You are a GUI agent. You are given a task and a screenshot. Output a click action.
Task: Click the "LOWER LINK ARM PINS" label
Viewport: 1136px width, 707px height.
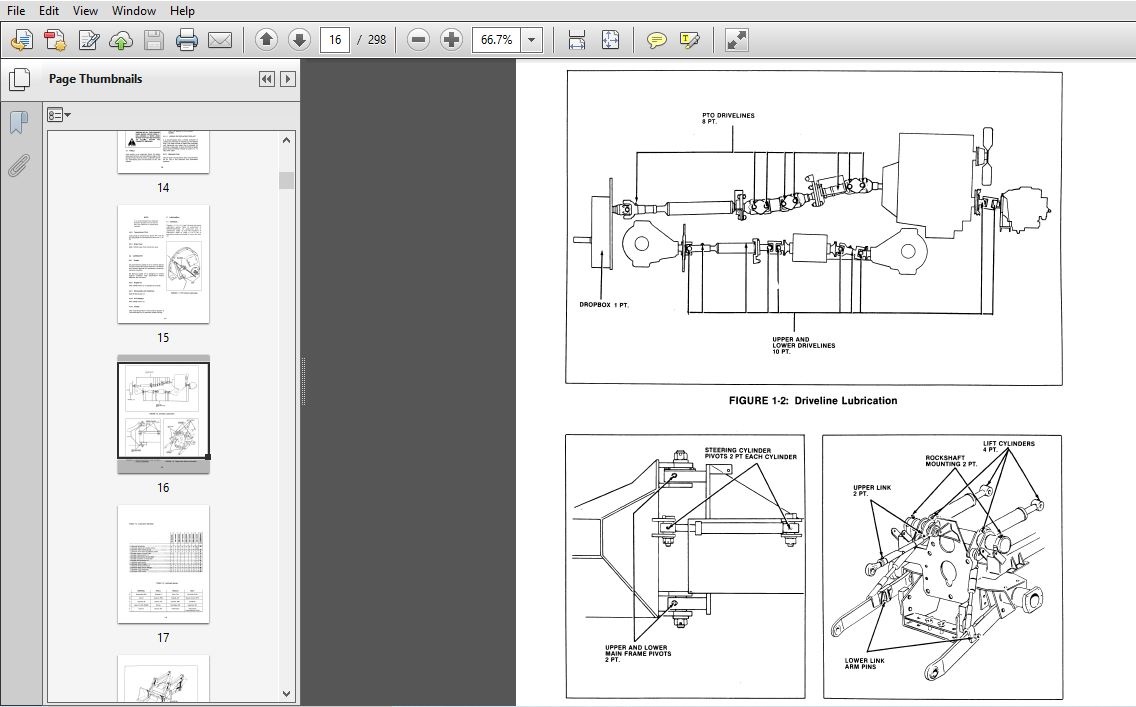[864, 664]
